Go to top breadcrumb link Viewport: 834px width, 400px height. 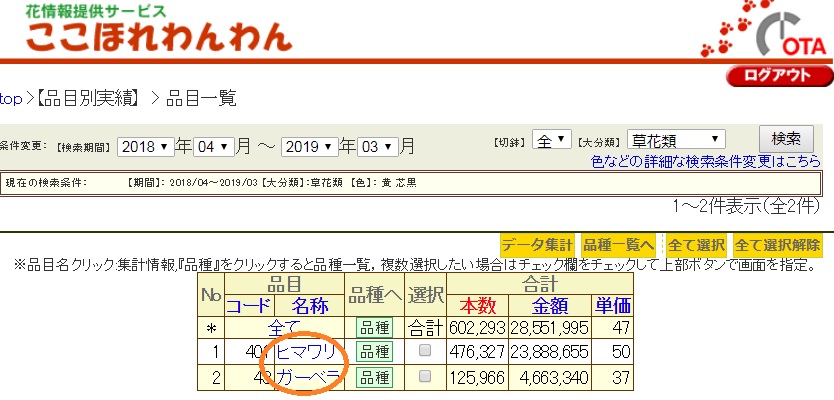coord(11,99)
